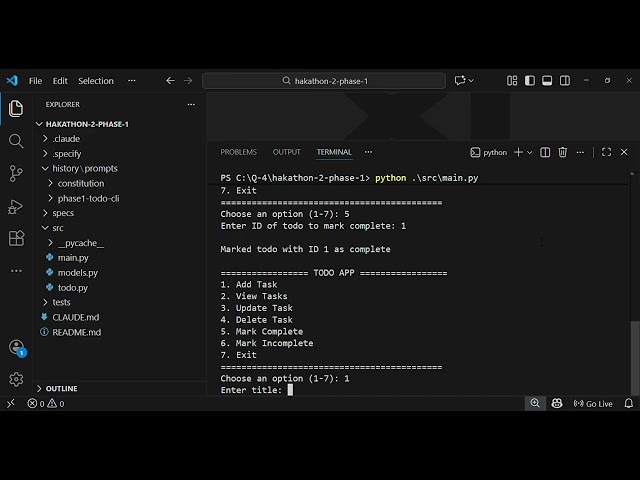Toggle the secondary side bar
The height and width of the screenshot is (480, 640).
pos(565,81)
